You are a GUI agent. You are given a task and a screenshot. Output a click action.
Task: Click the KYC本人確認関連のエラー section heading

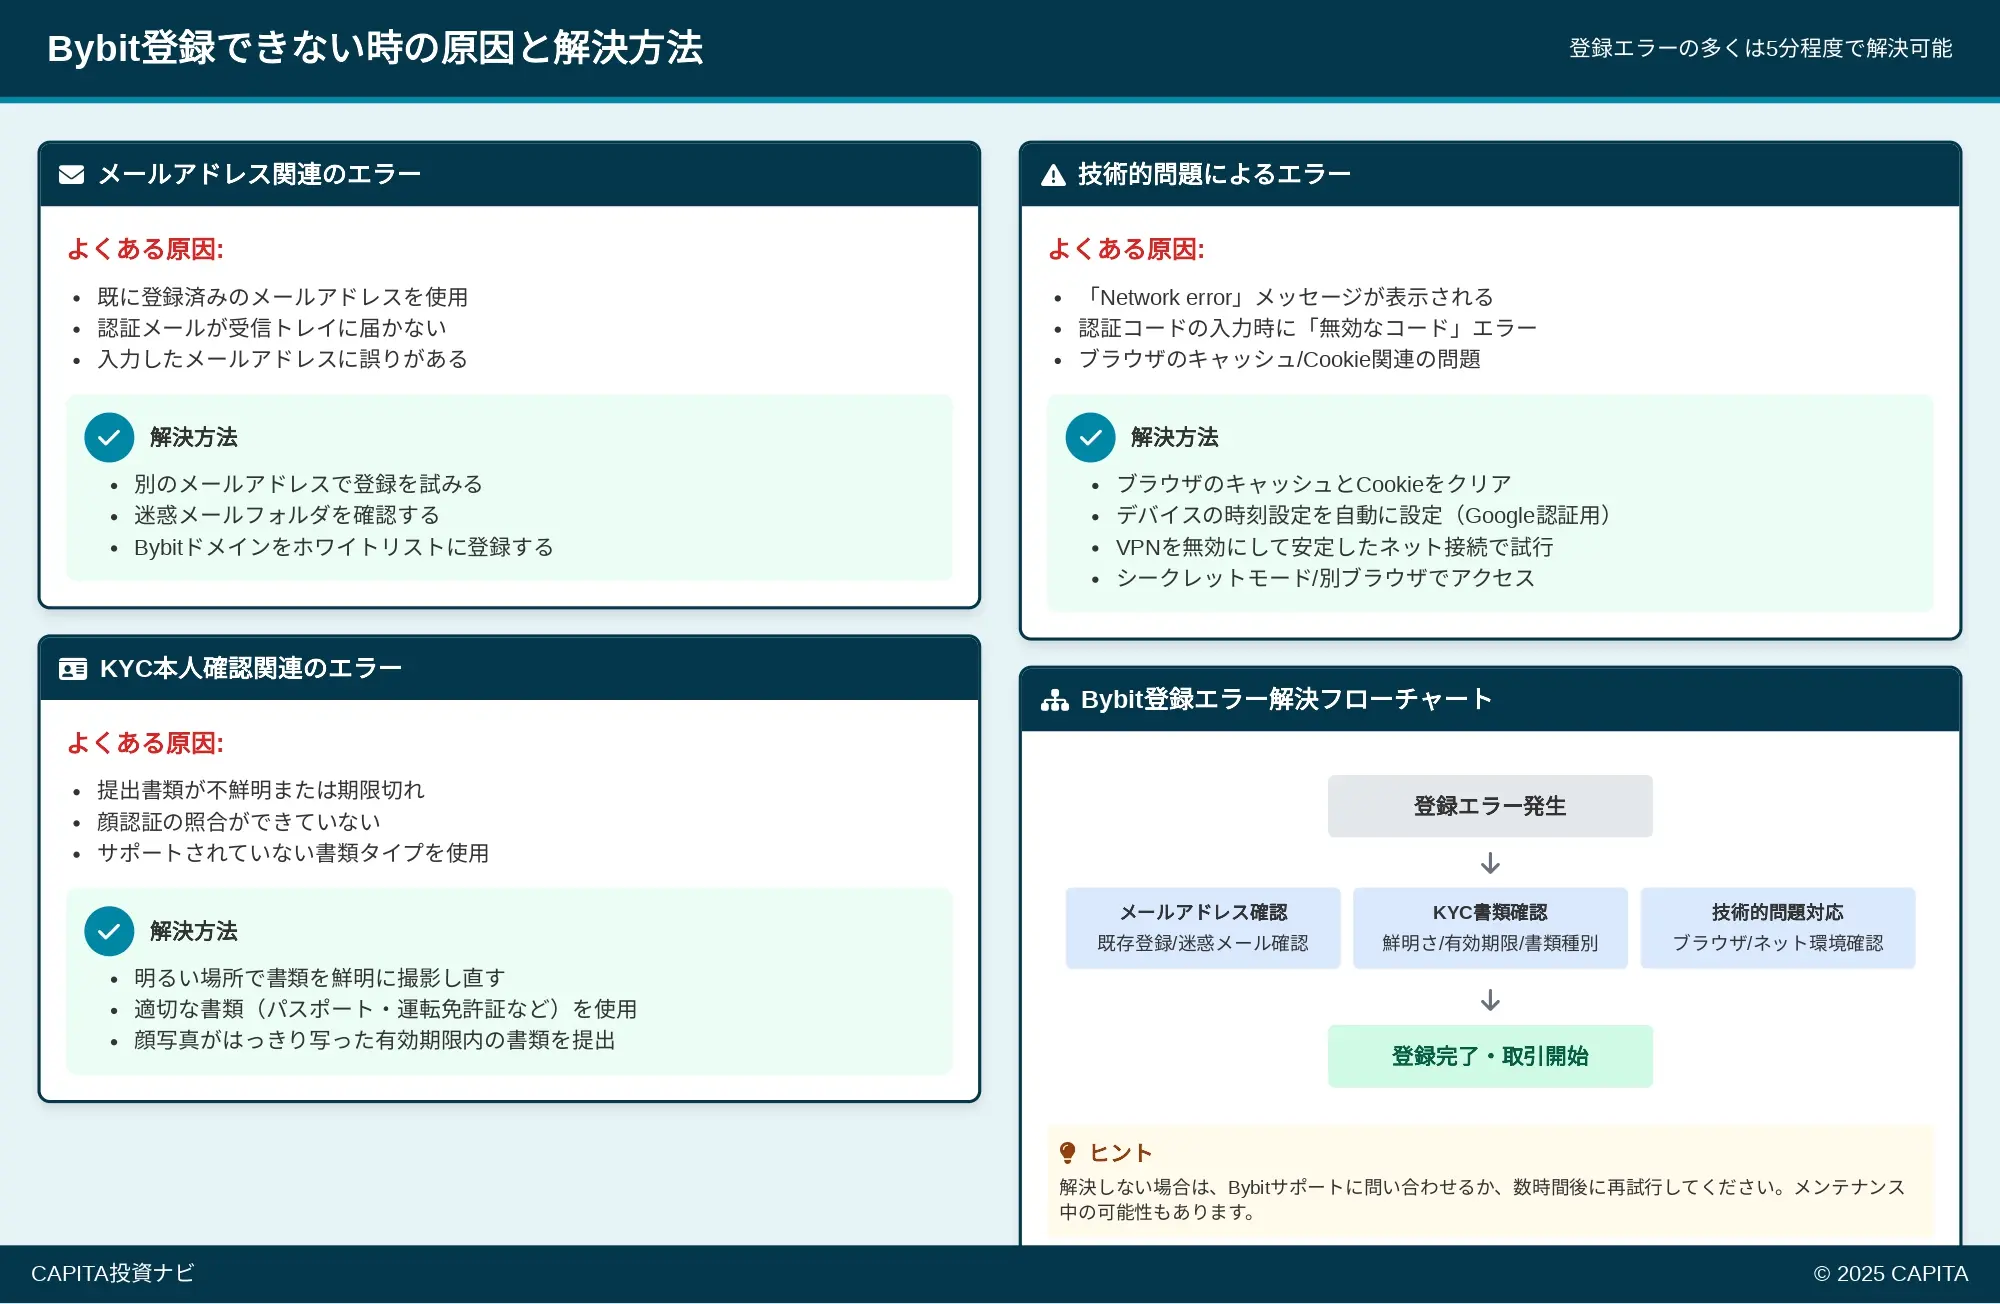(251, 668)
